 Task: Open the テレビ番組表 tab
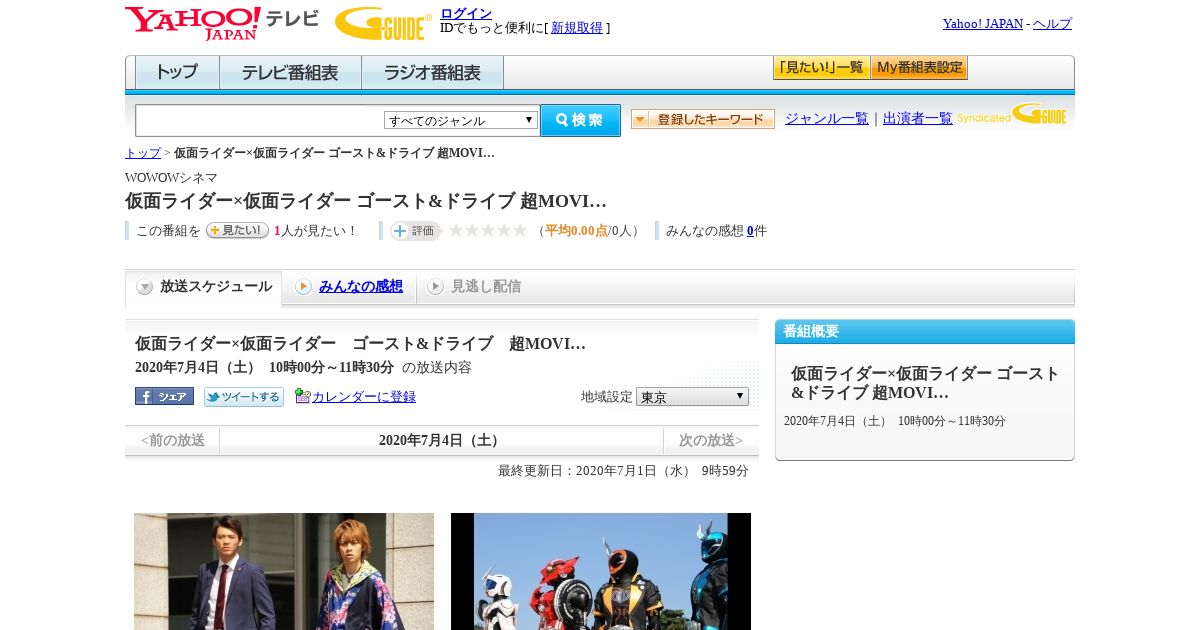coord(290,72)
